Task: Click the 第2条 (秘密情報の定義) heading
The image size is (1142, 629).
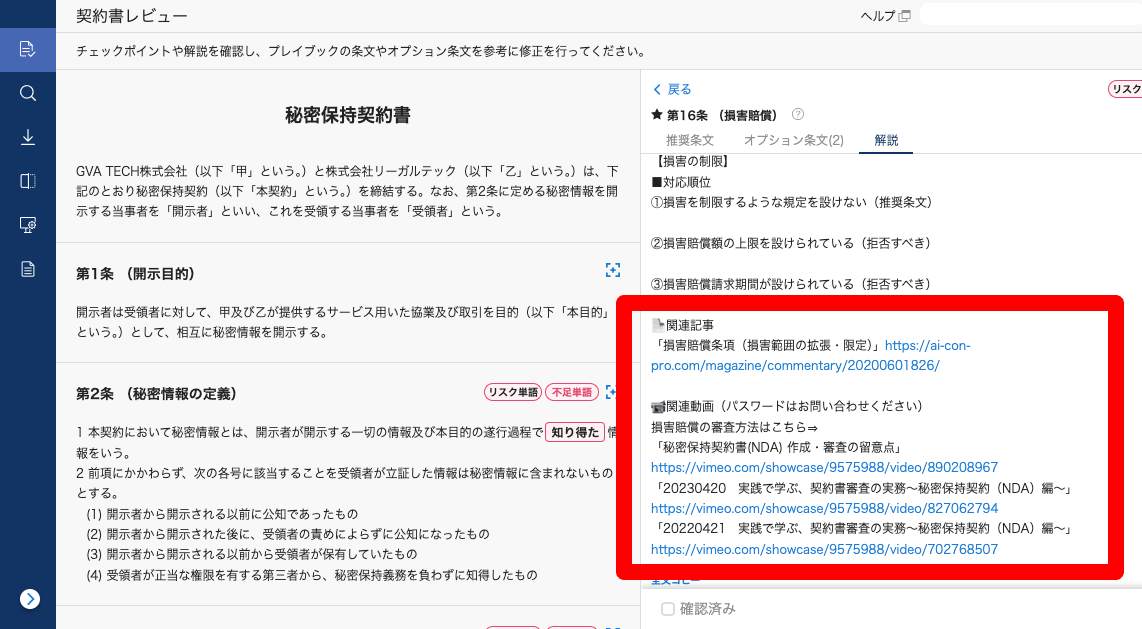Action: [157, 394]
